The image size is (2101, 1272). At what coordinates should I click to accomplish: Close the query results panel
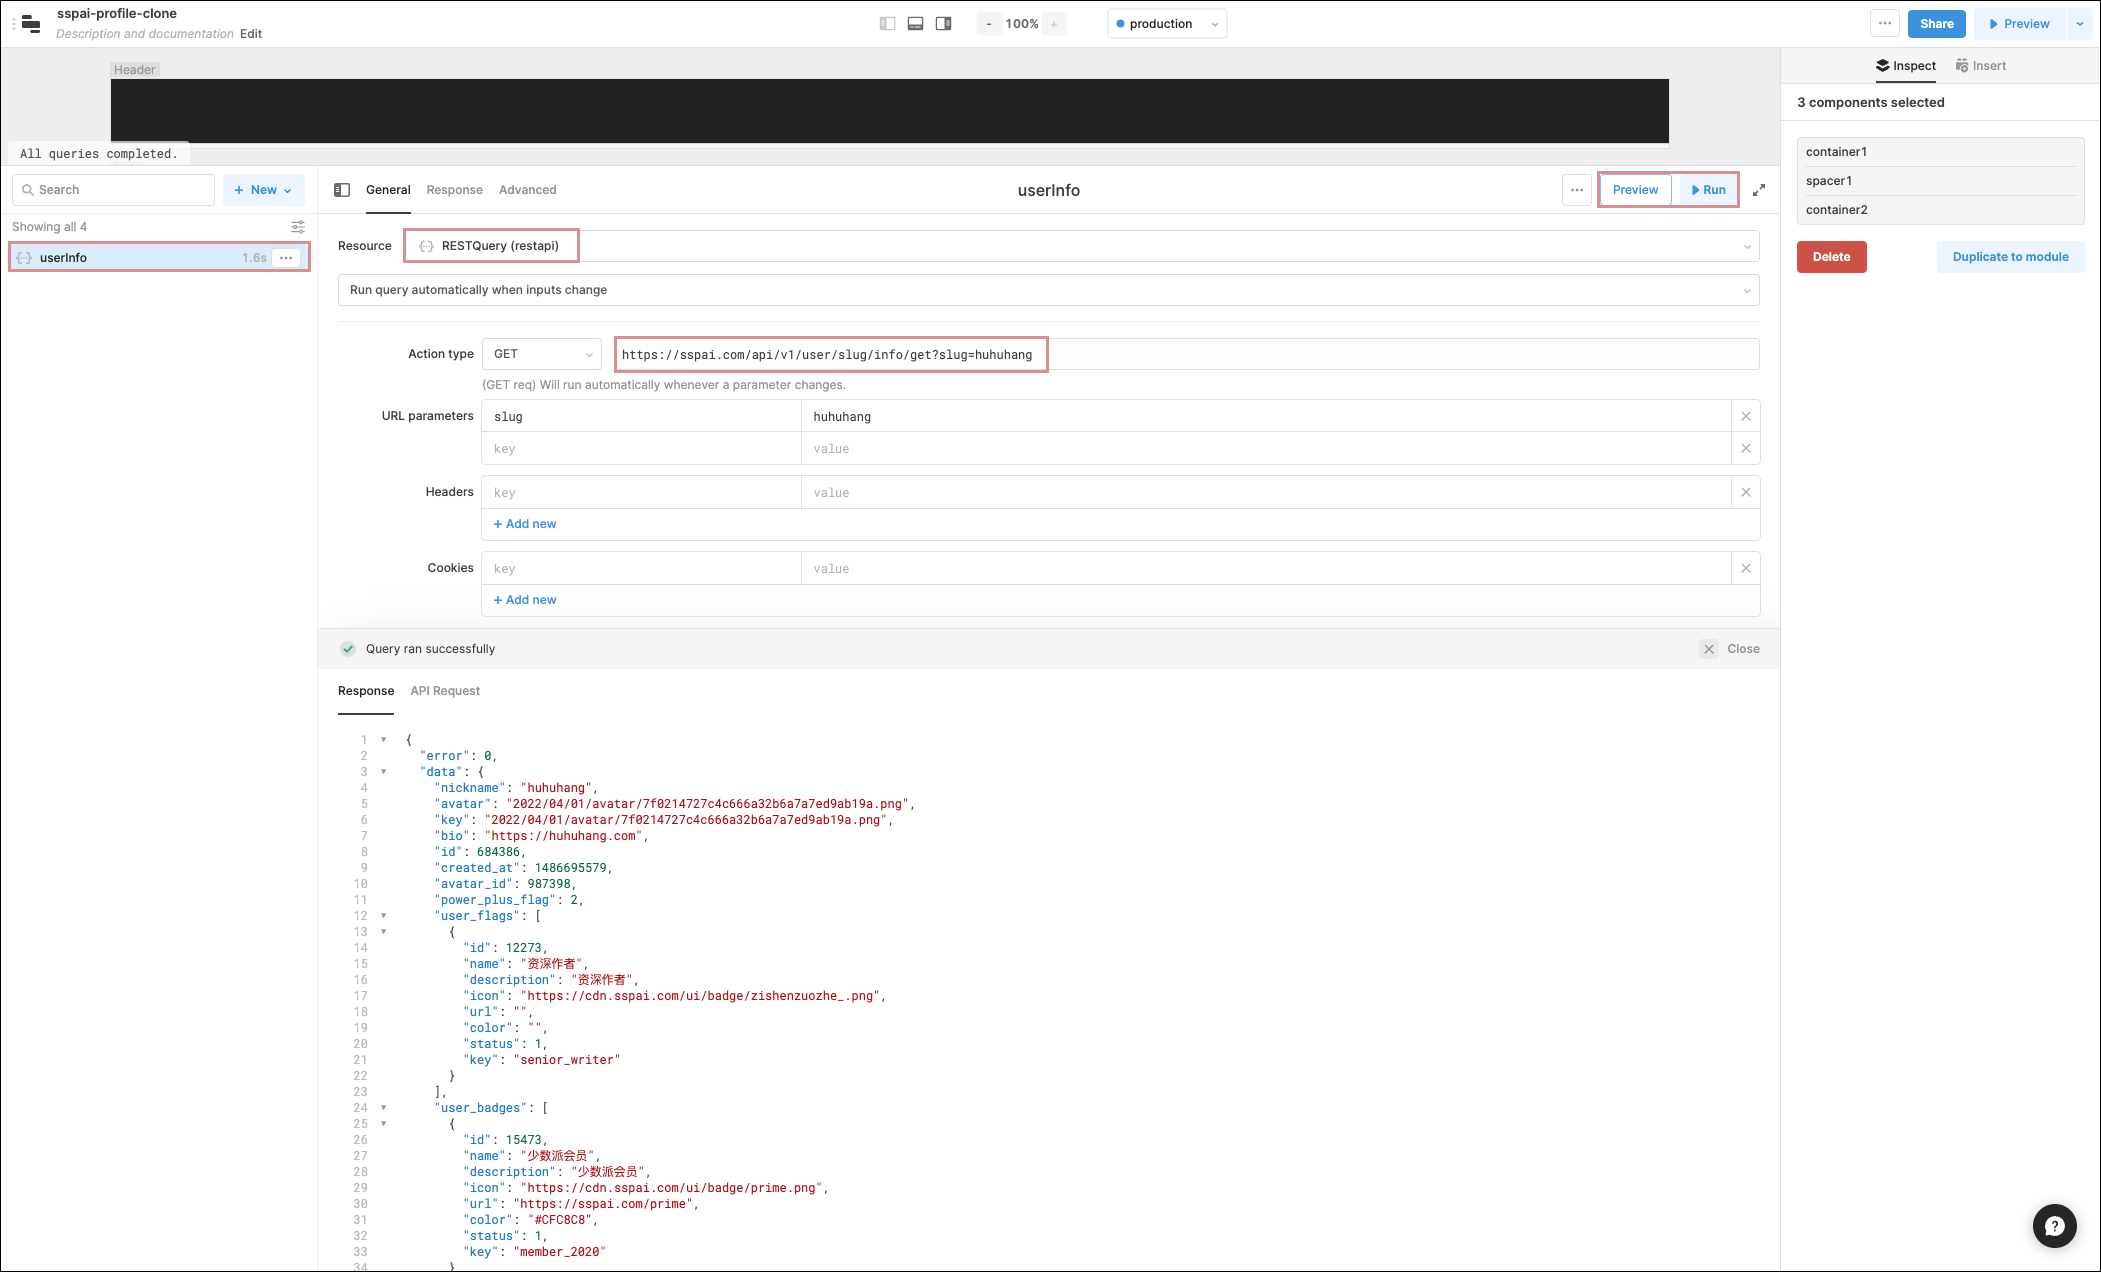click(x=1730, y=649)
